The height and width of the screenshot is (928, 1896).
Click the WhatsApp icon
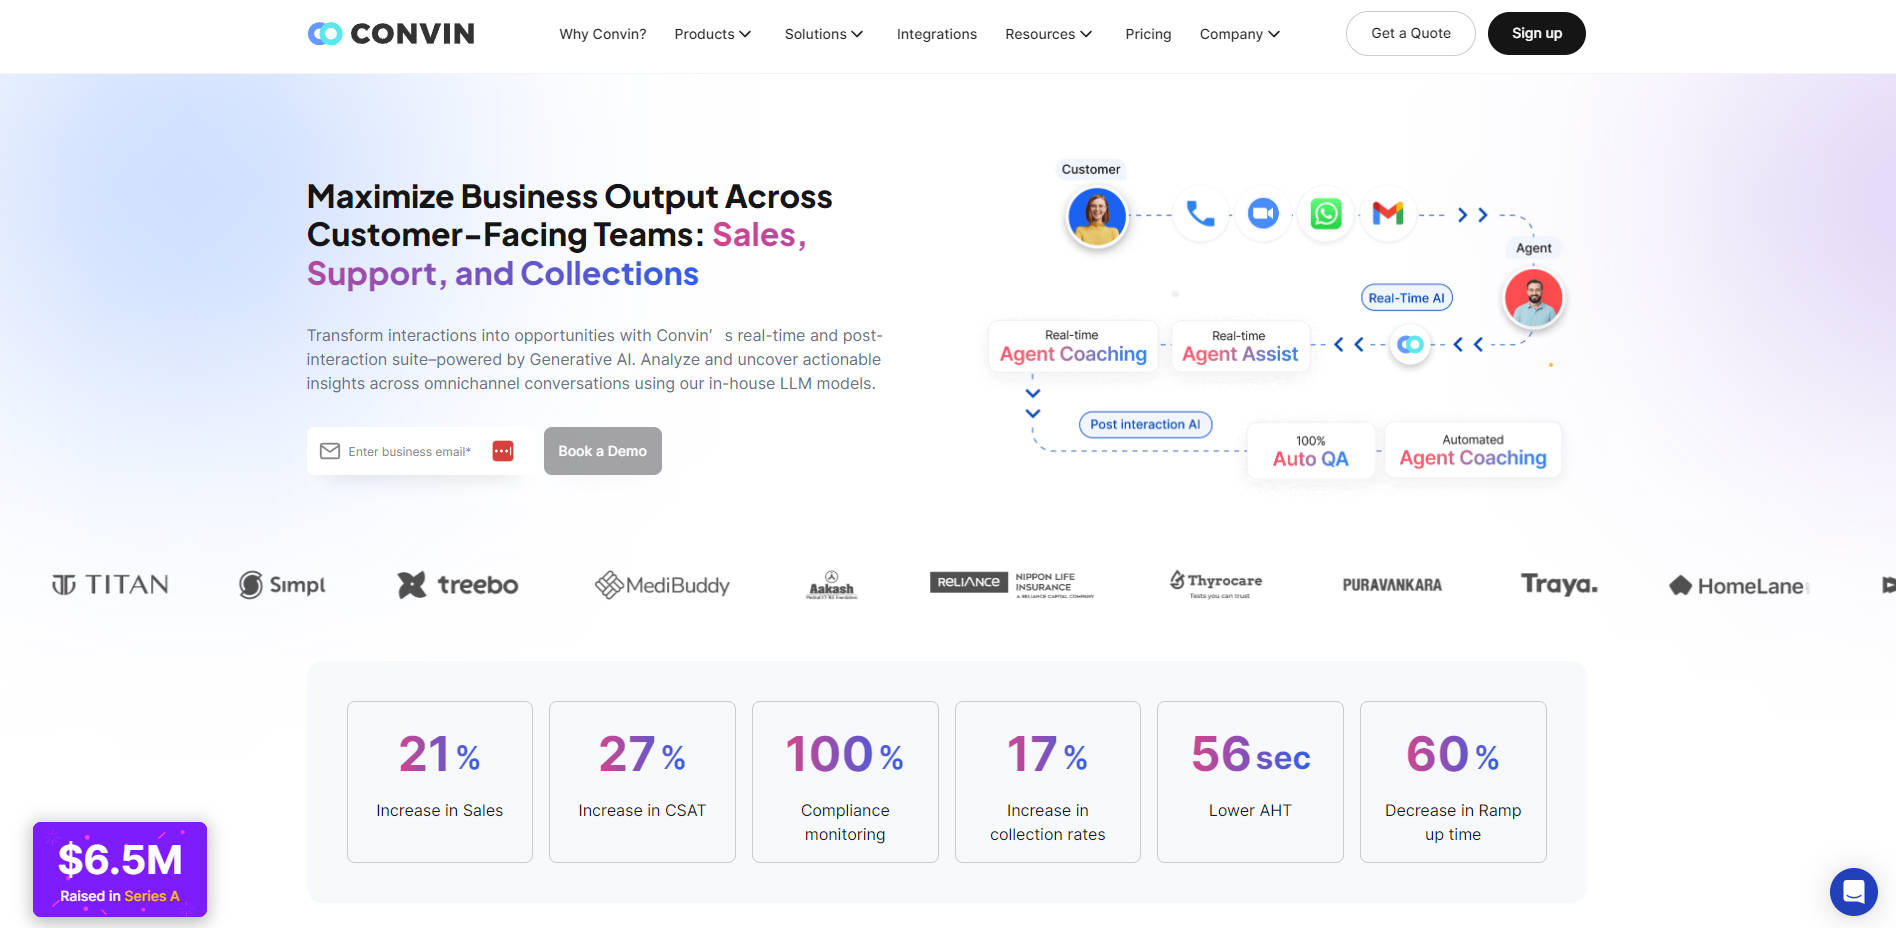point(1326,214)
